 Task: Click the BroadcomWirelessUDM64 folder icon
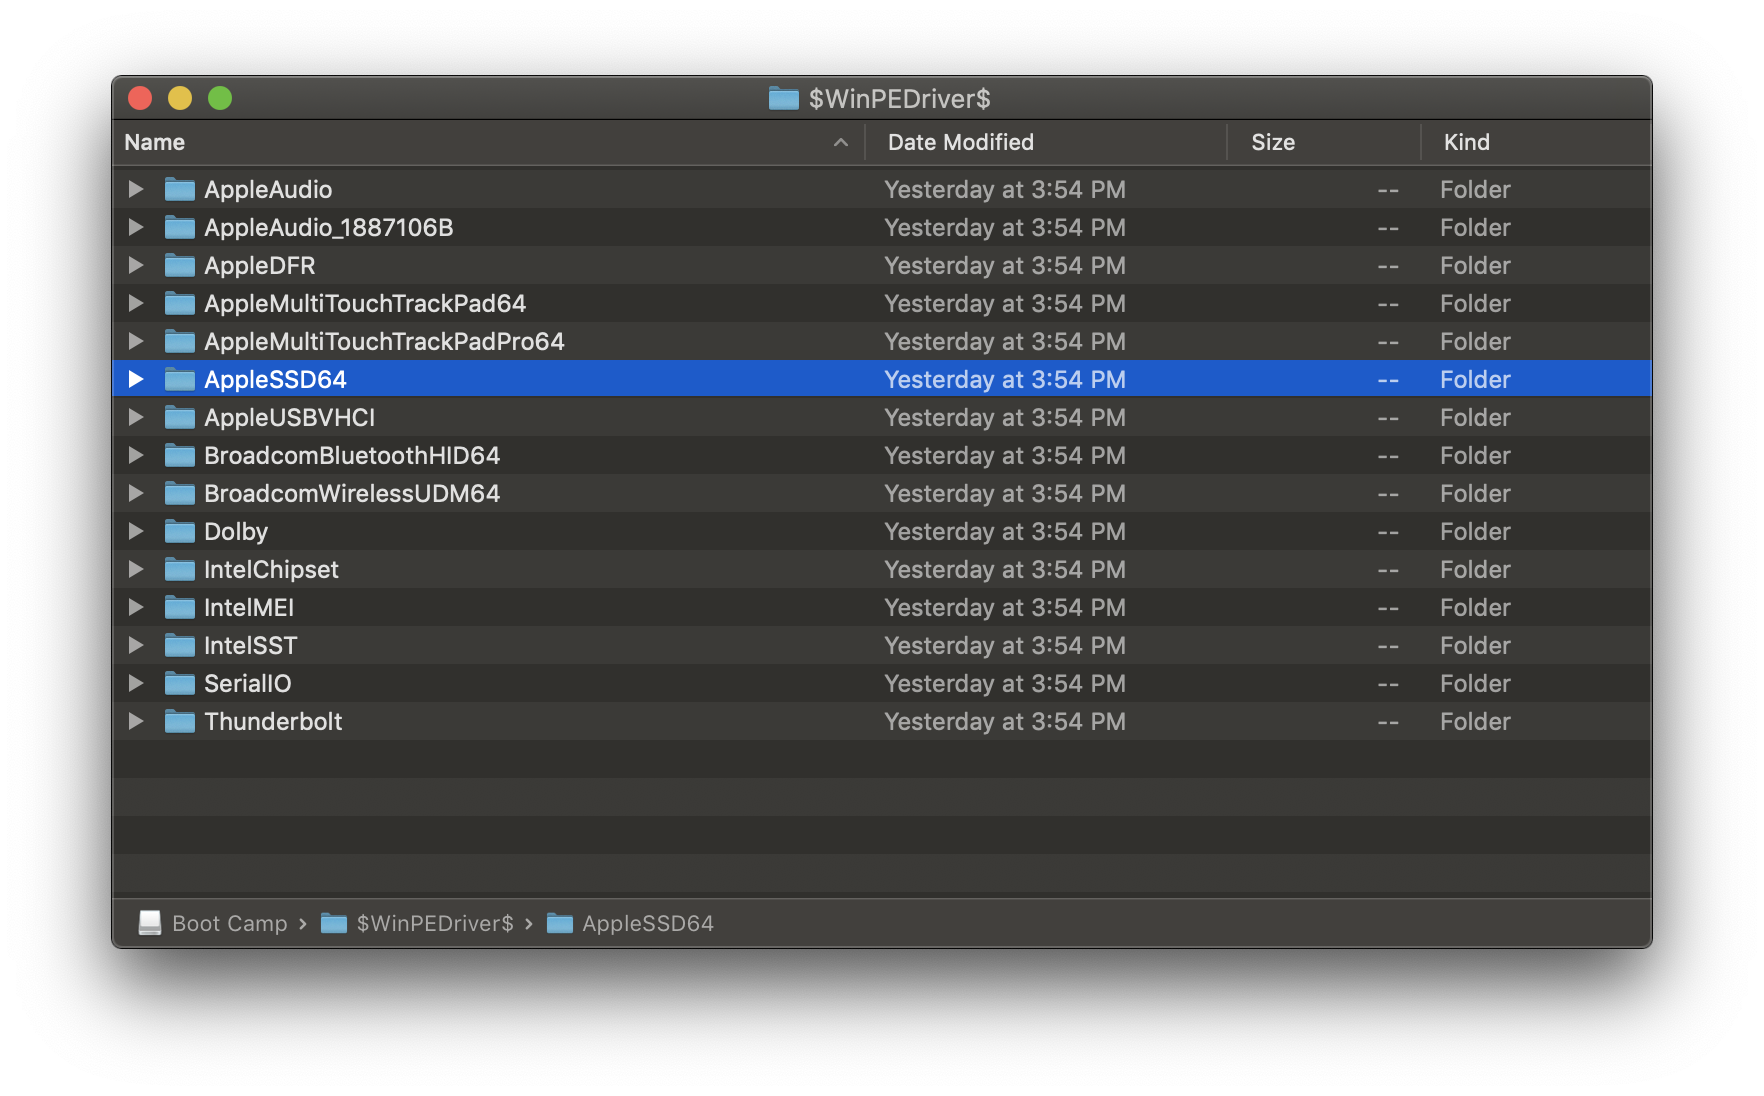tap(180, 493)
